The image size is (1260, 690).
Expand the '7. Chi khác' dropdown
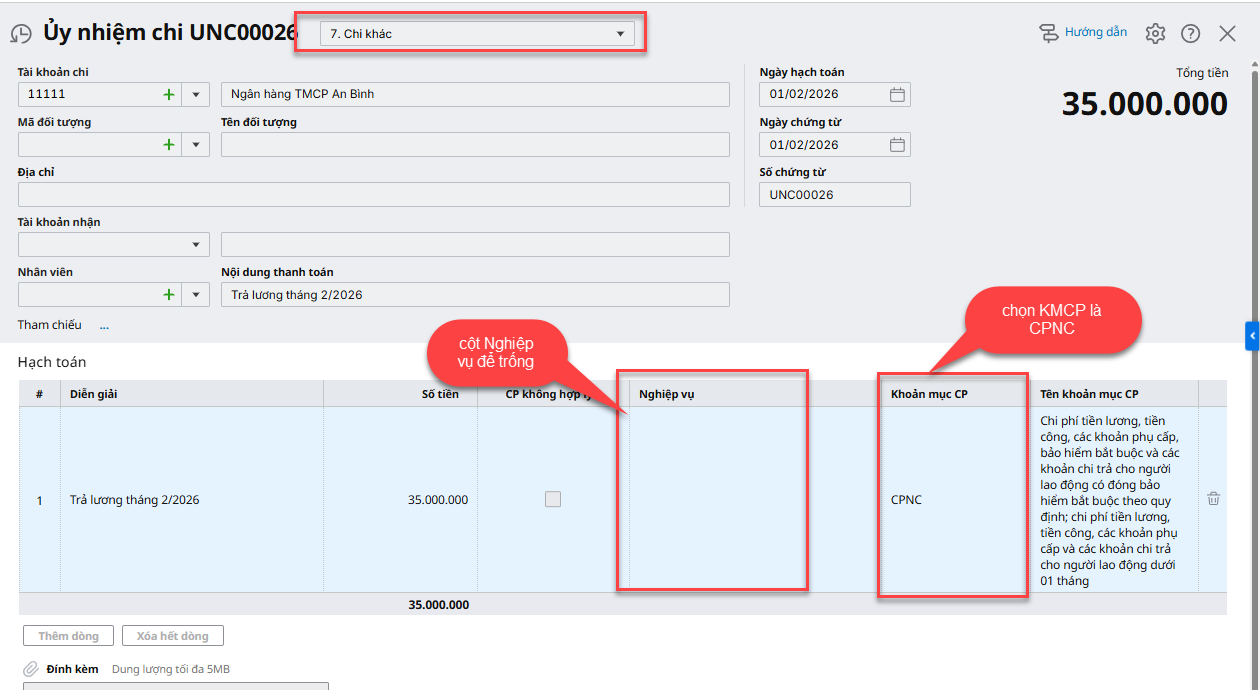coord(619,34)
